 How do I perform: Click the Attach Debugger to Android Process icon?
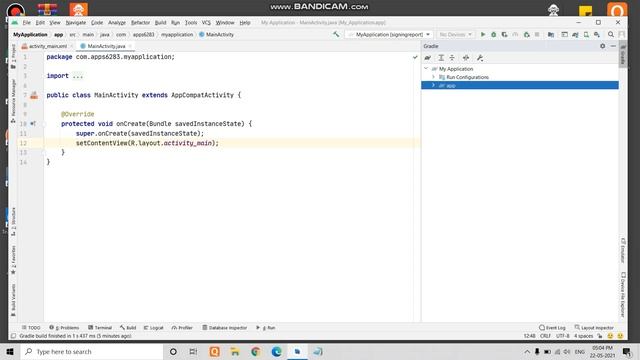(527, 35)
